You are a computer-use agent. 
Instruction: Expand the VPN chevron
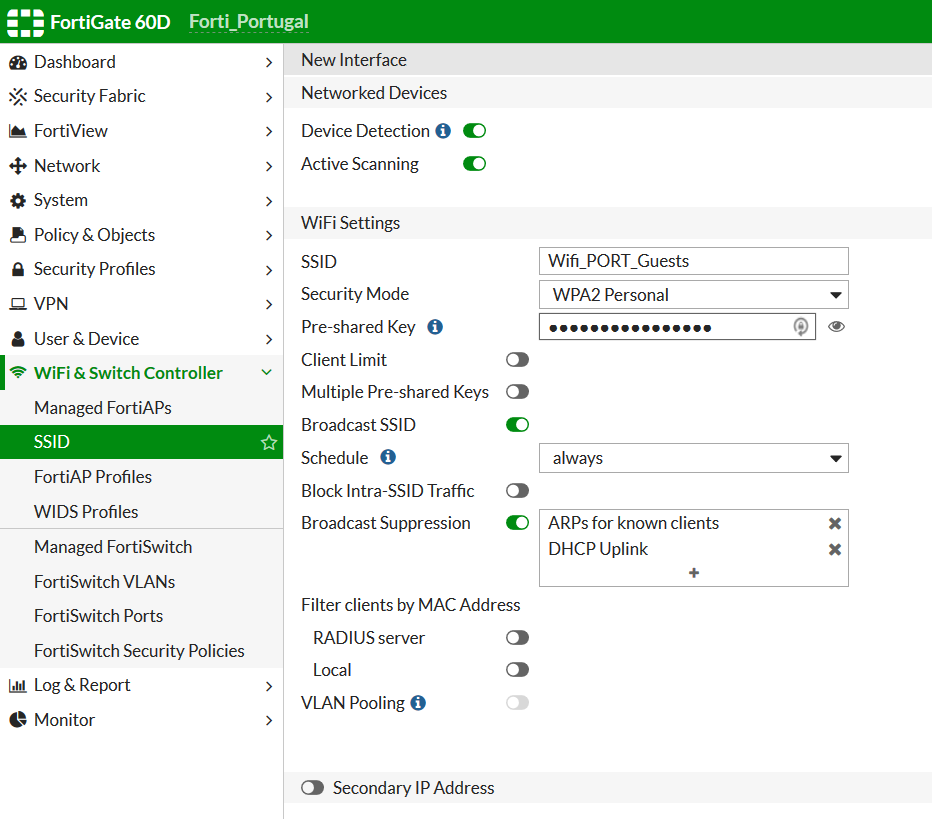(269, 304)
